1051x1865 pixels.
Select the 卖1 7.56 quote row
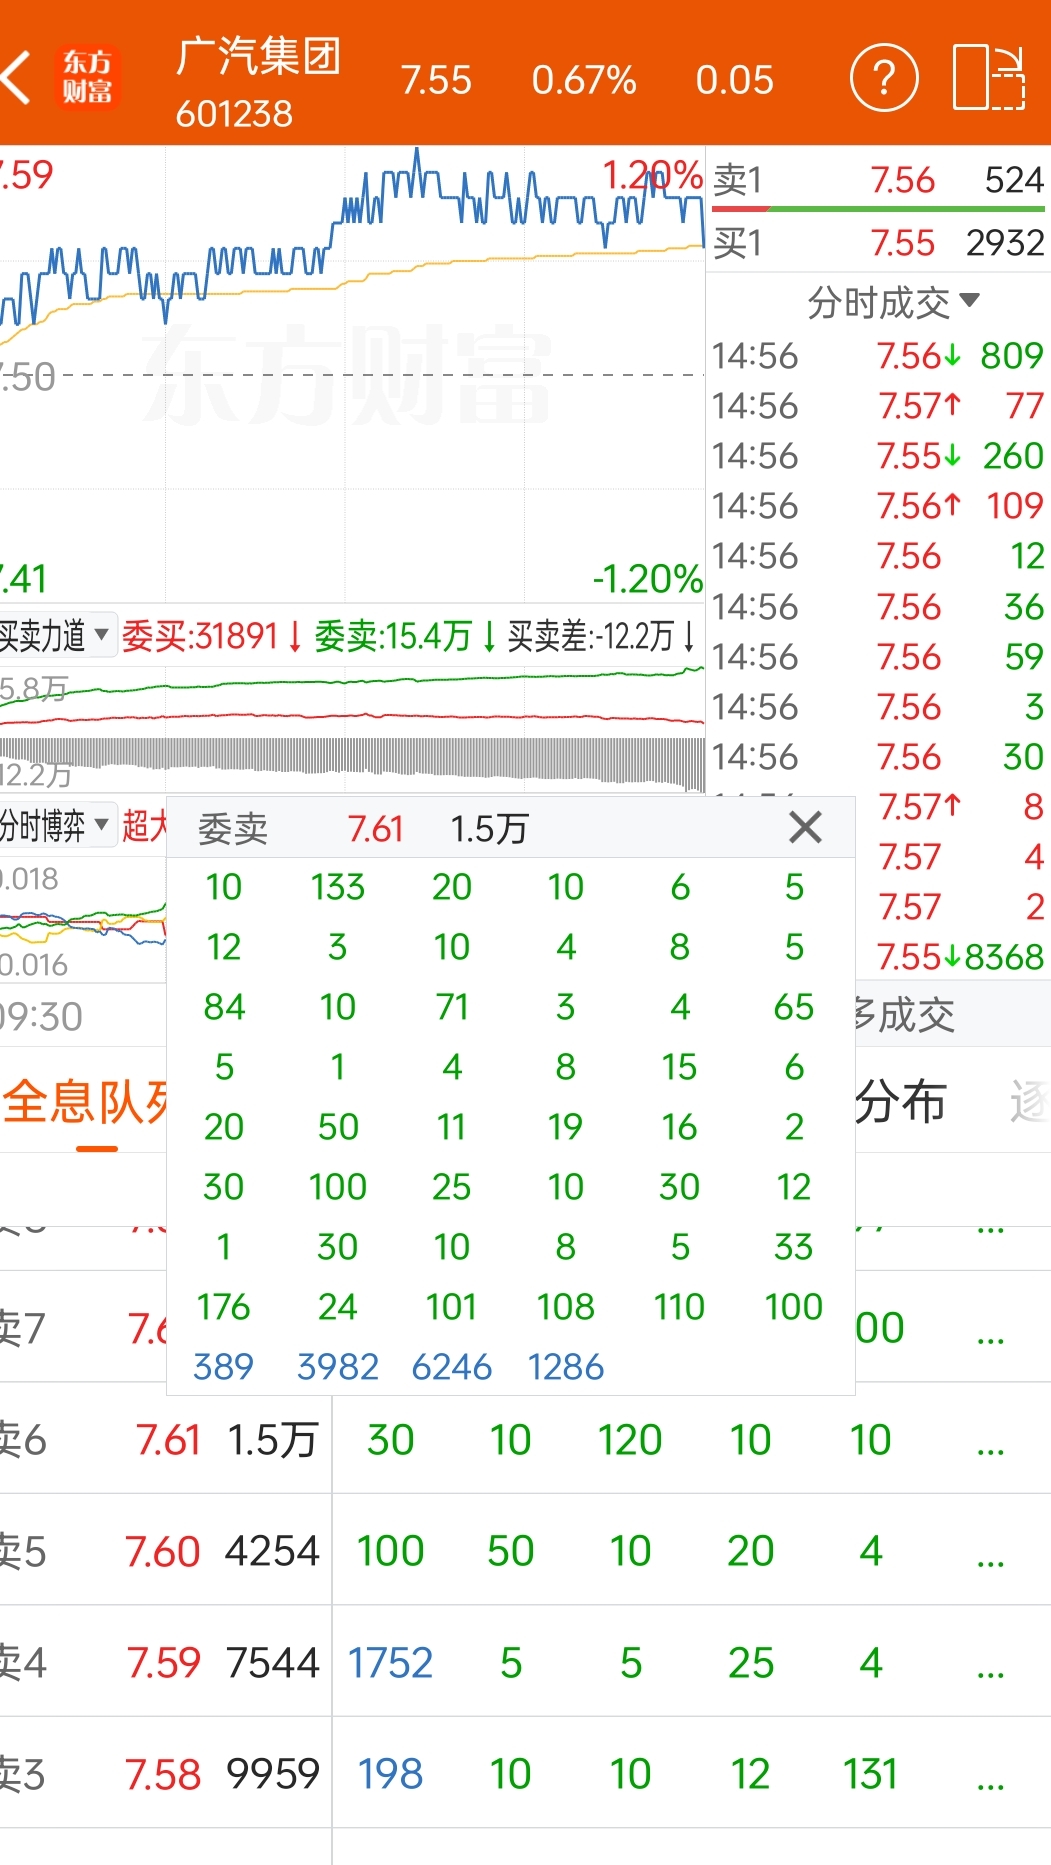[878, 180]
